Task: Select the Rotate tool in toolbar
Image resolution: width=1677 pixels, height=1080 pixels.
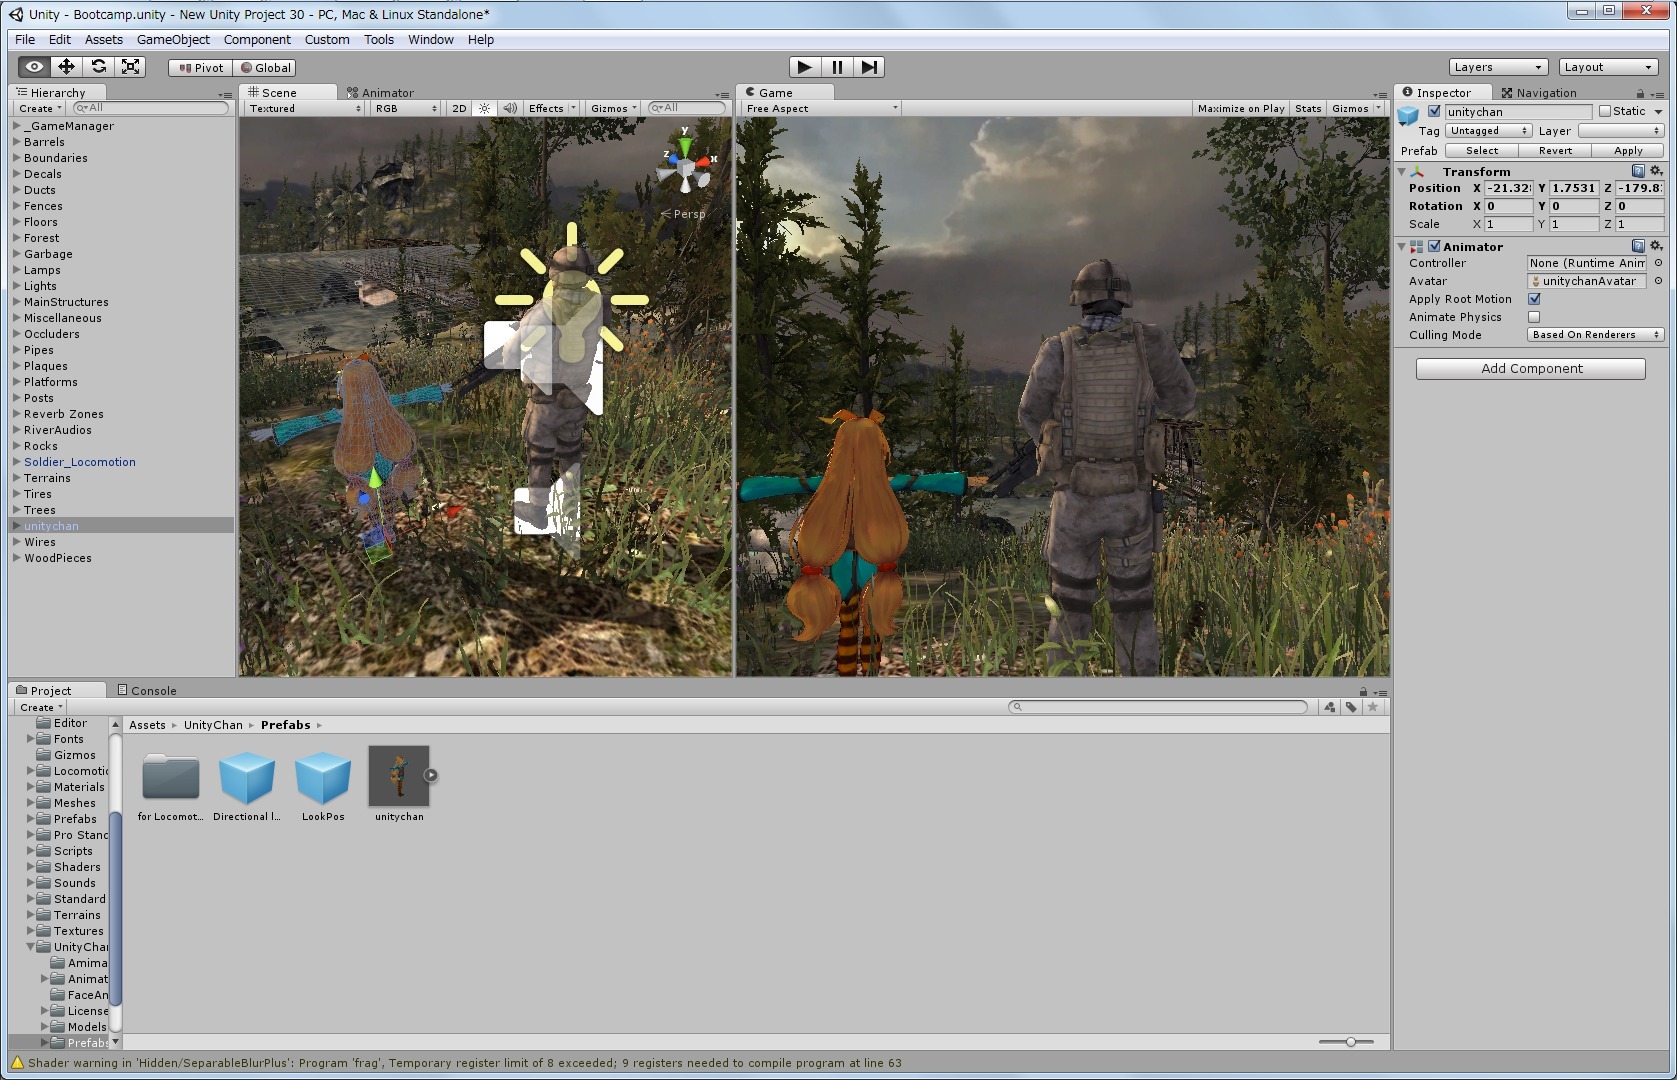Action: [98, 67]
